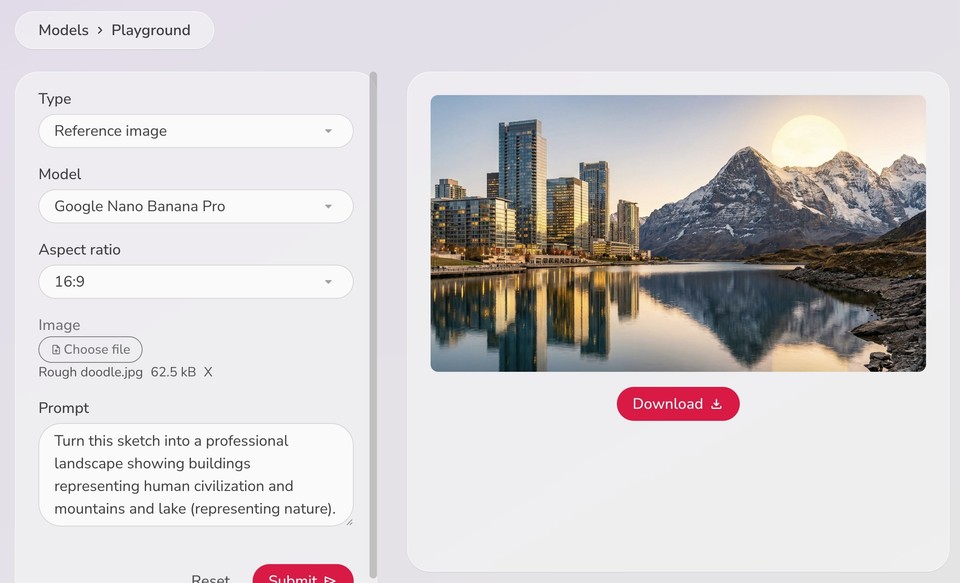Expand the Model dropdown Google Nano Banana Pro

[196, 206]
